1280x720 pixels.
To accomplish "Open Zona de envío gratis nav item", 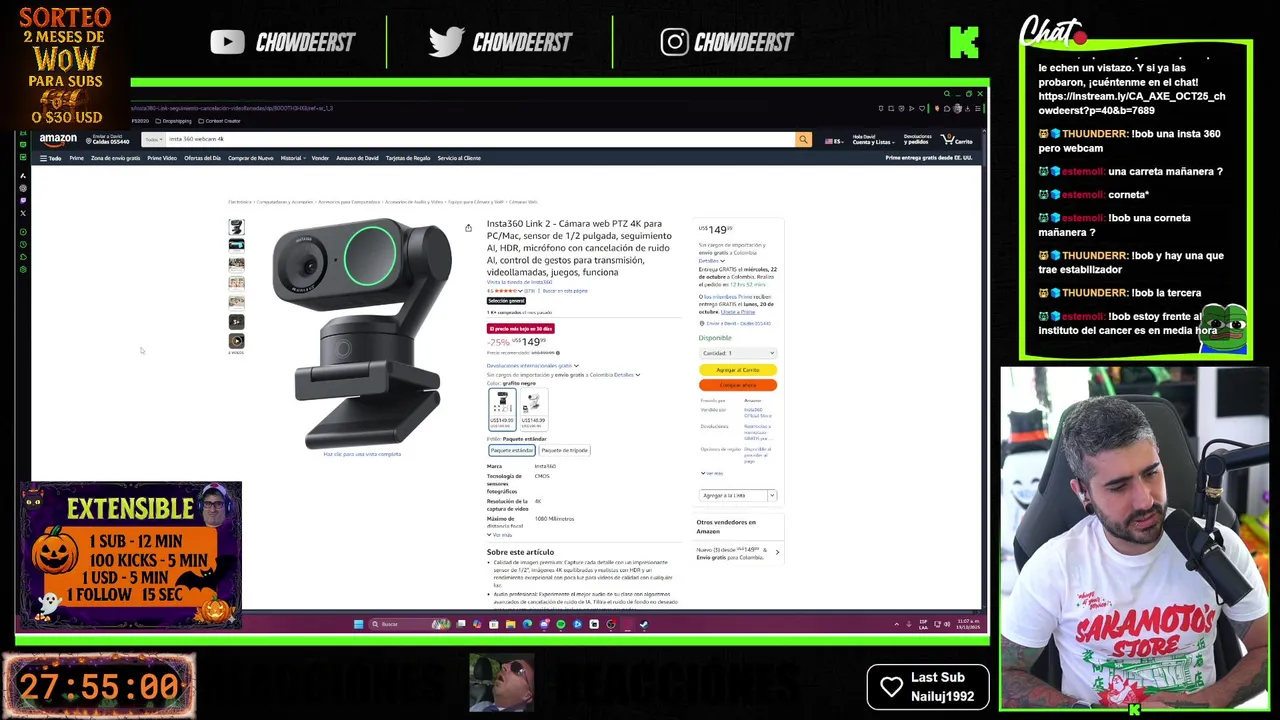I will tap(115, 158).
